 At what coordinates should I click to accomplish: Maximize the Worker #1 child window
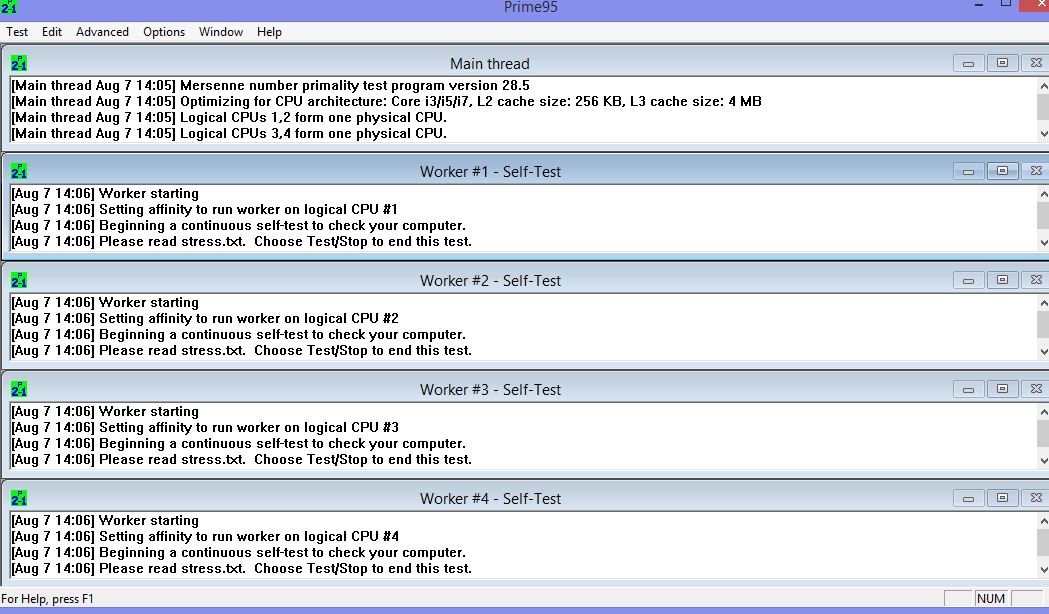point(1002,171)
